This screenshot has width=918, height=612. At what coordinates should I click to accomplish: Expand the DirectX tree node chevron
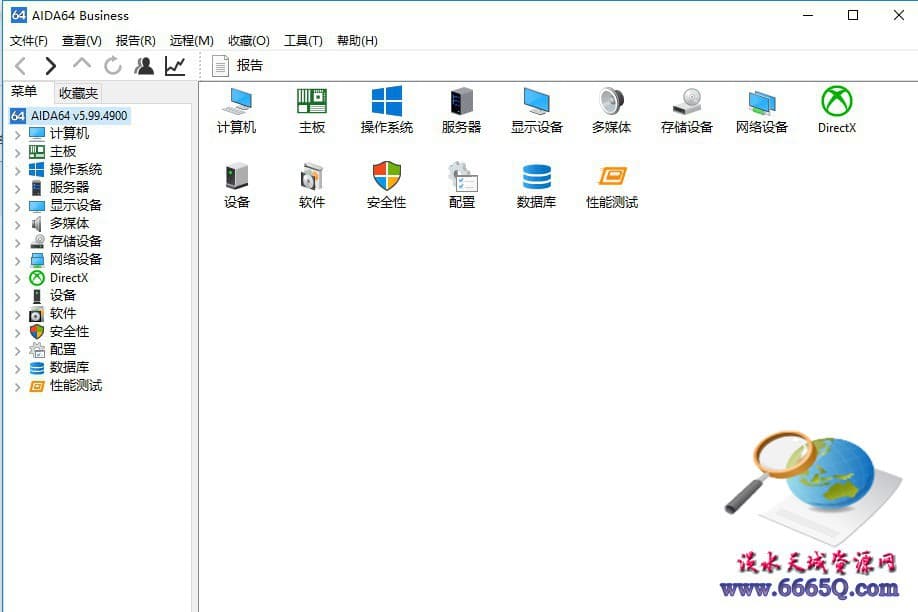[18, 279]
